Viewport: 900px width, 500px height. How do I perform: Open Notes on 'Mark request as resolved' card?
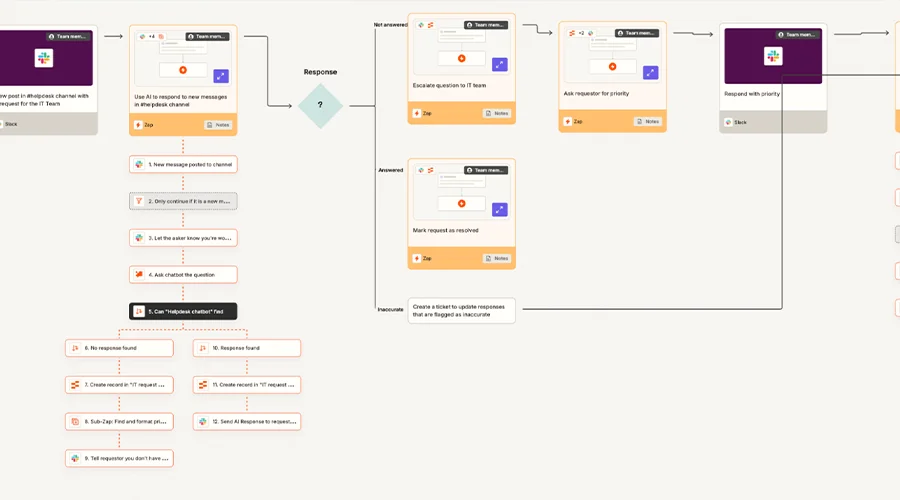click(x=497, y=258)
